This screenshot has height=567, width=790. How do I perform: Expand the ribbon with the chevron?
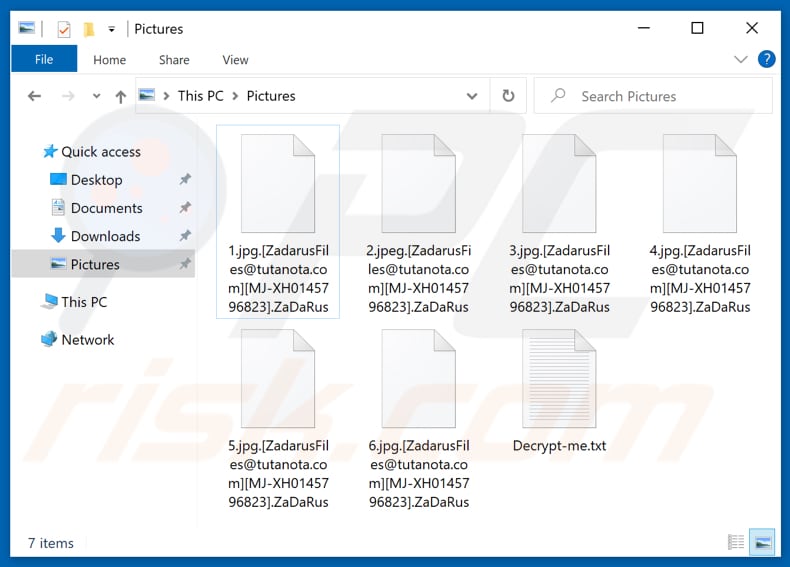click(740, 59)
